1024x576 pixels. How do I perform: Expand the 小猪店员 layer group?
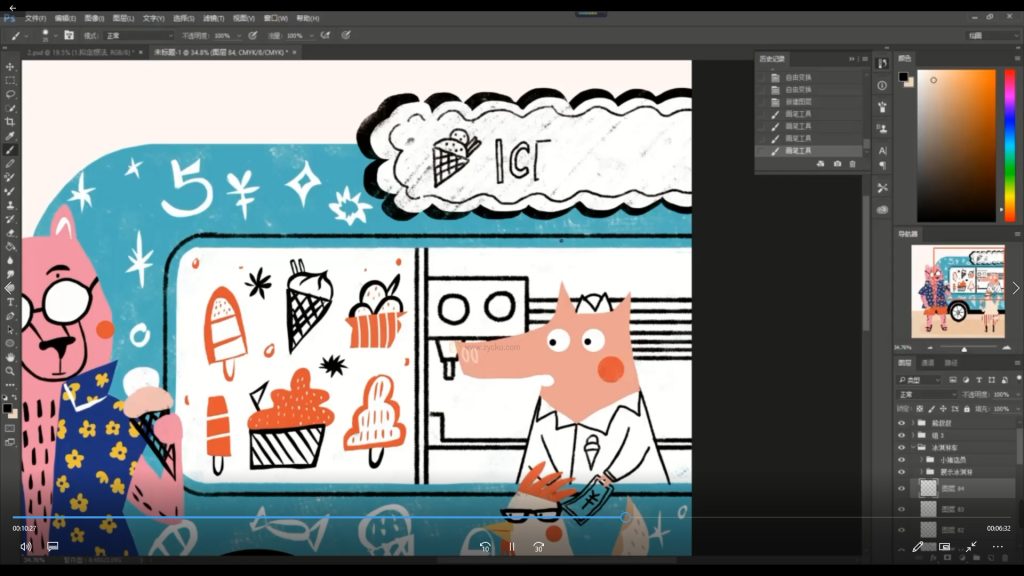pos(921,460)
